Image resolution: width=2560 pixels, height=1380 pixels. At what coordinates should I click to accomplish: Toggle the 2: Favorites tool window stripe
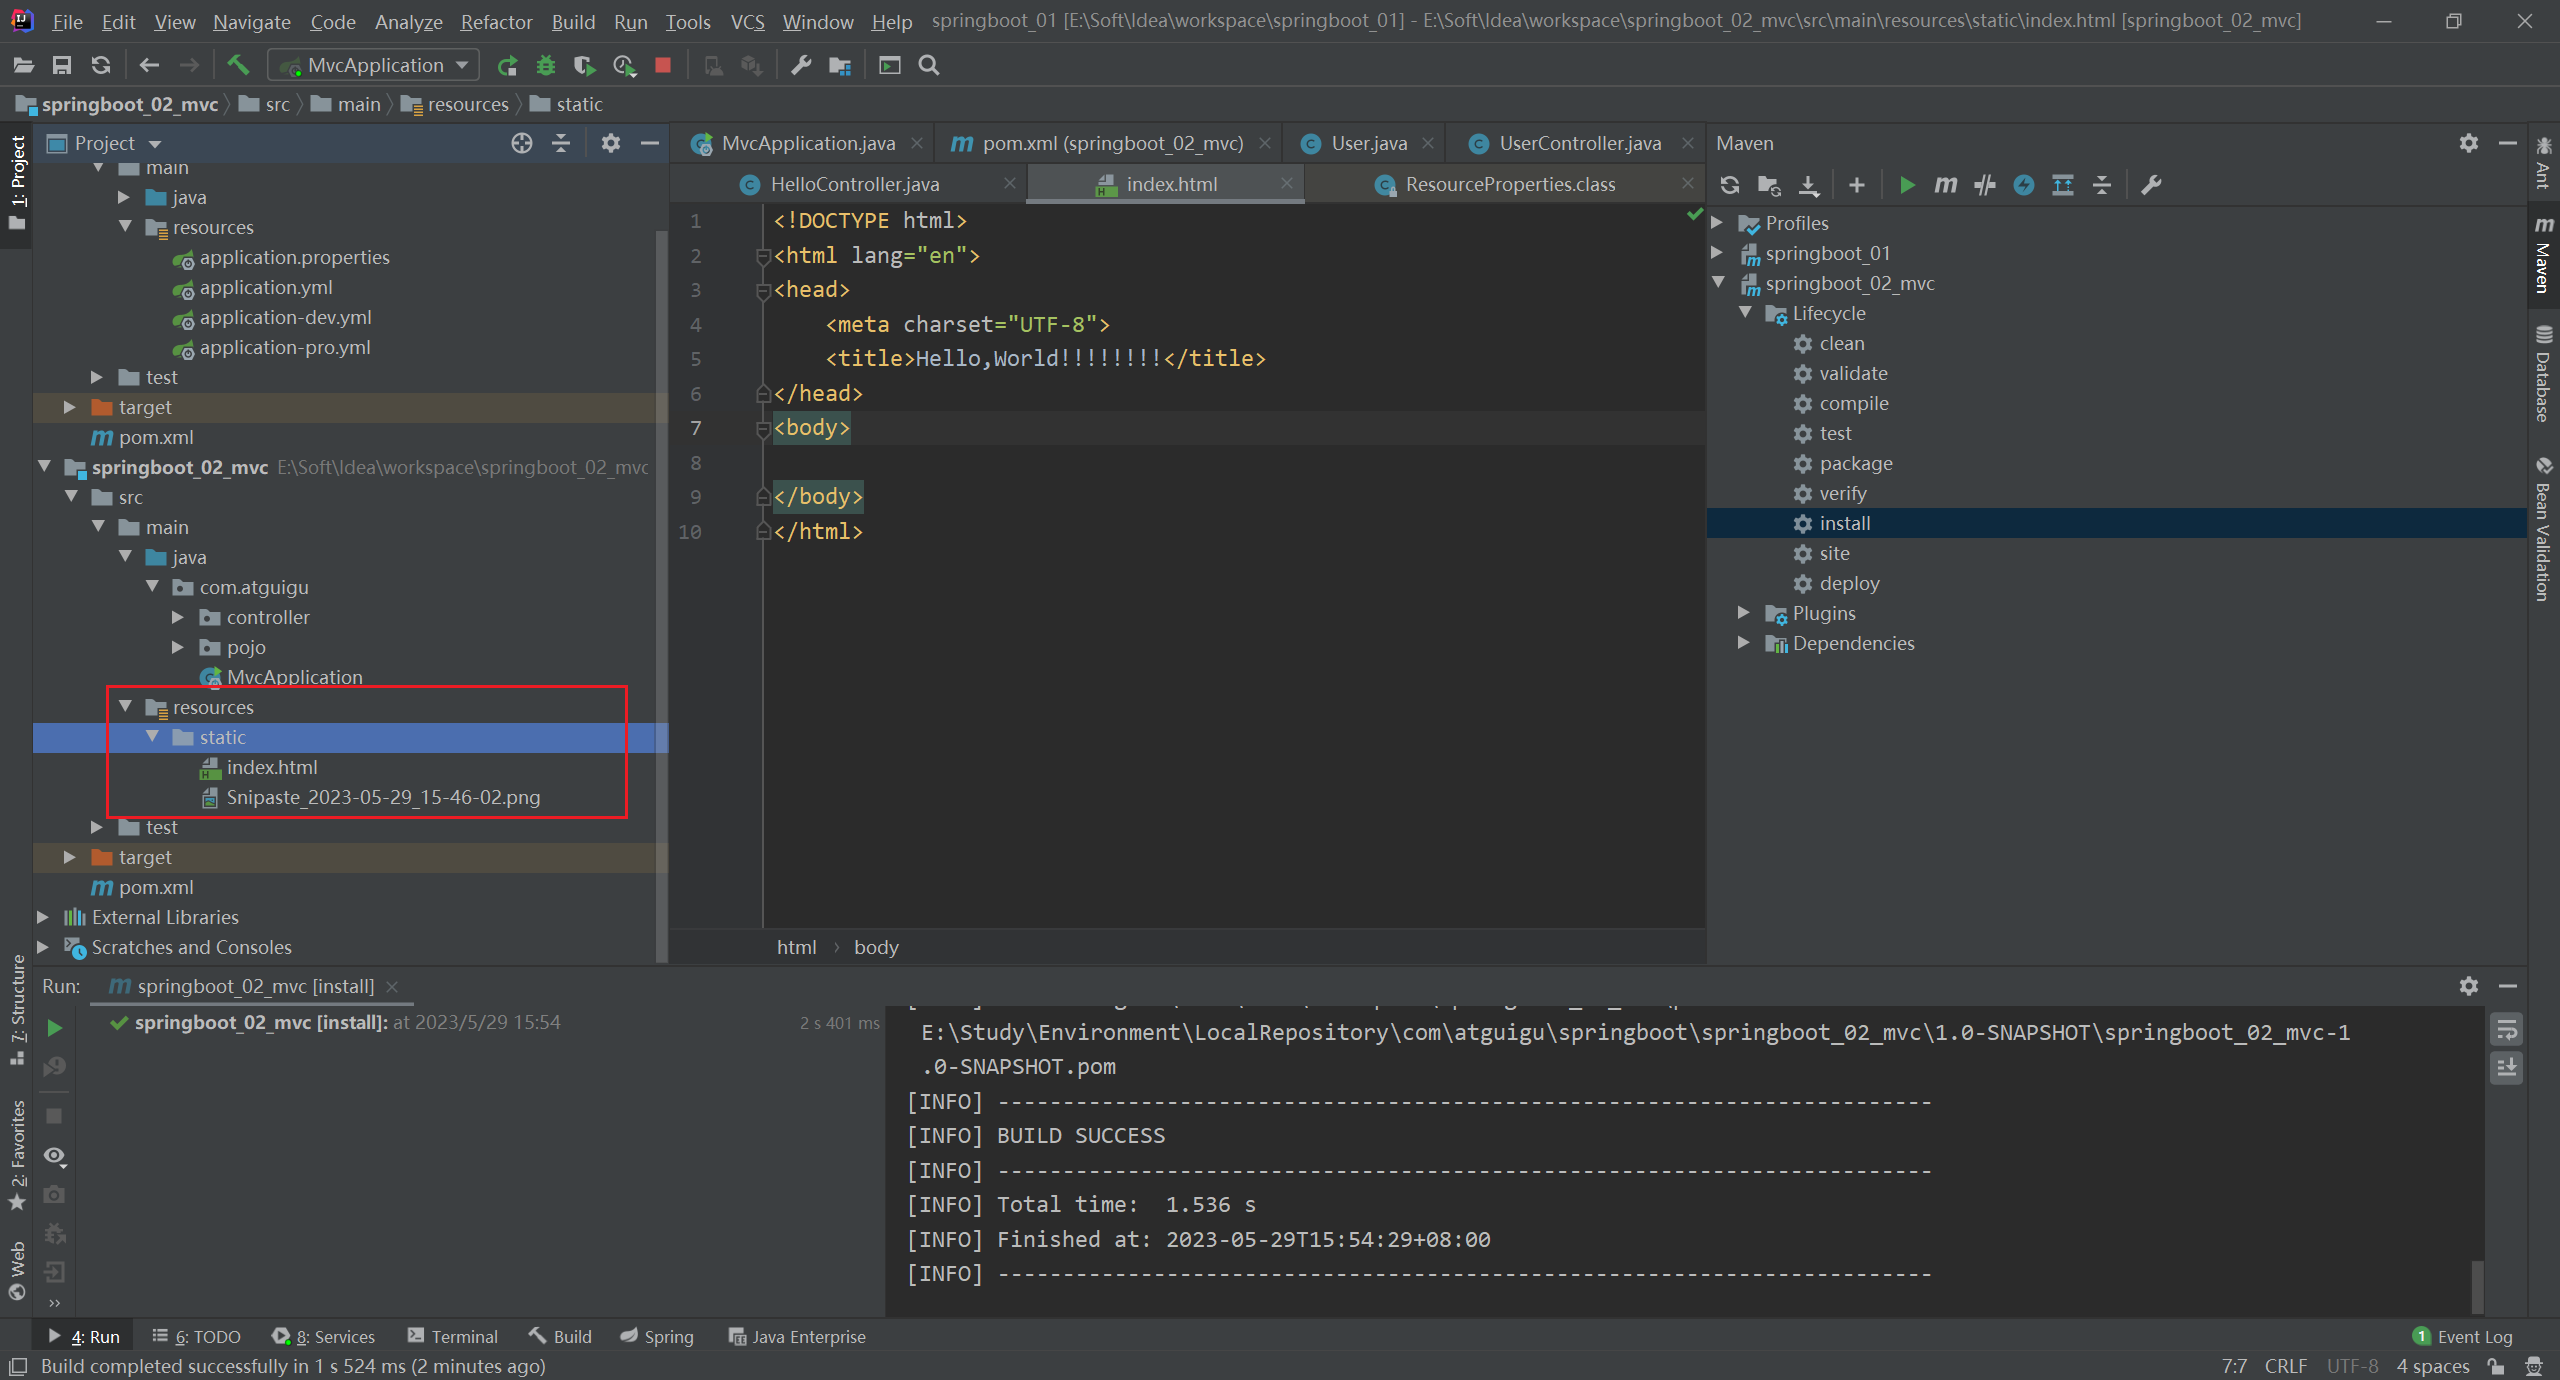pyautogui.click(x=17, y=1154)
